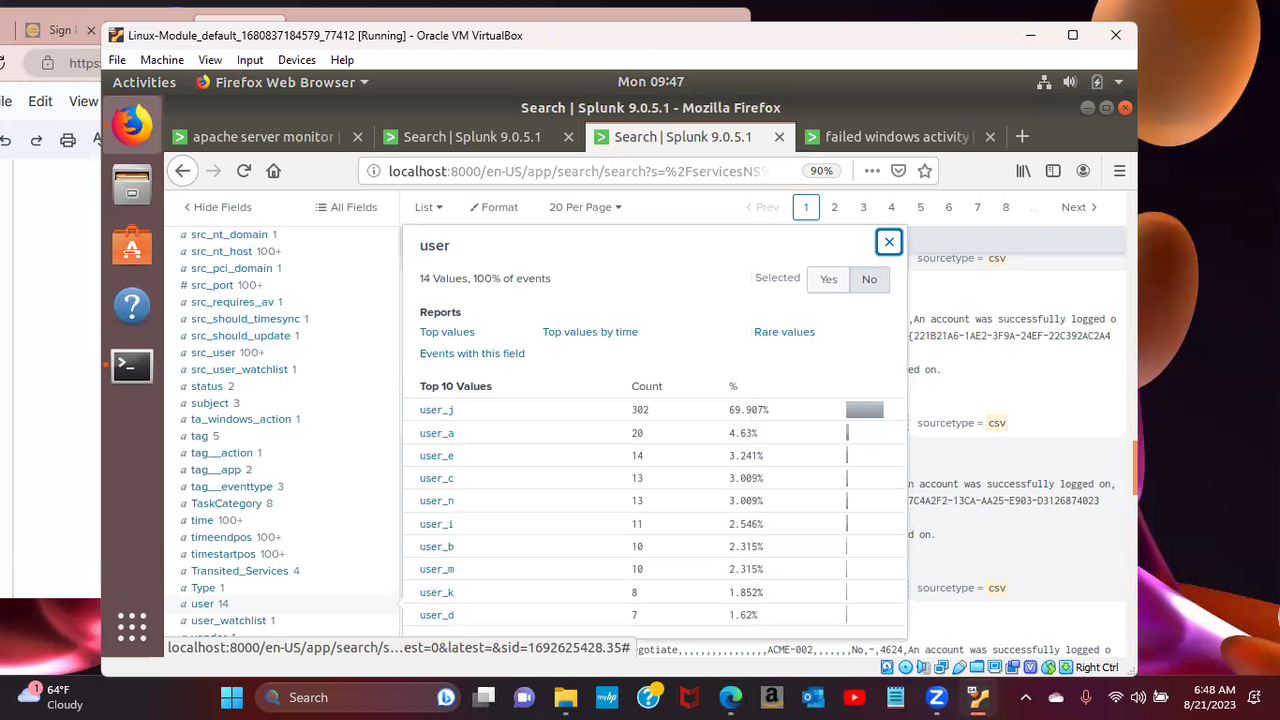Image resolution: width=1280 pixels, height=720 pixels.
Task: Open the Firefox application hamburger menu
Action: coord(1119,170)
